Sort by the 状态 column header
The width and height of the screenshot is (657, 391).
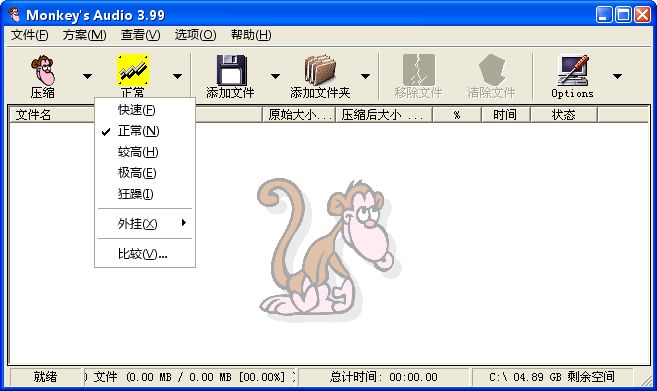tap(564, 114)
